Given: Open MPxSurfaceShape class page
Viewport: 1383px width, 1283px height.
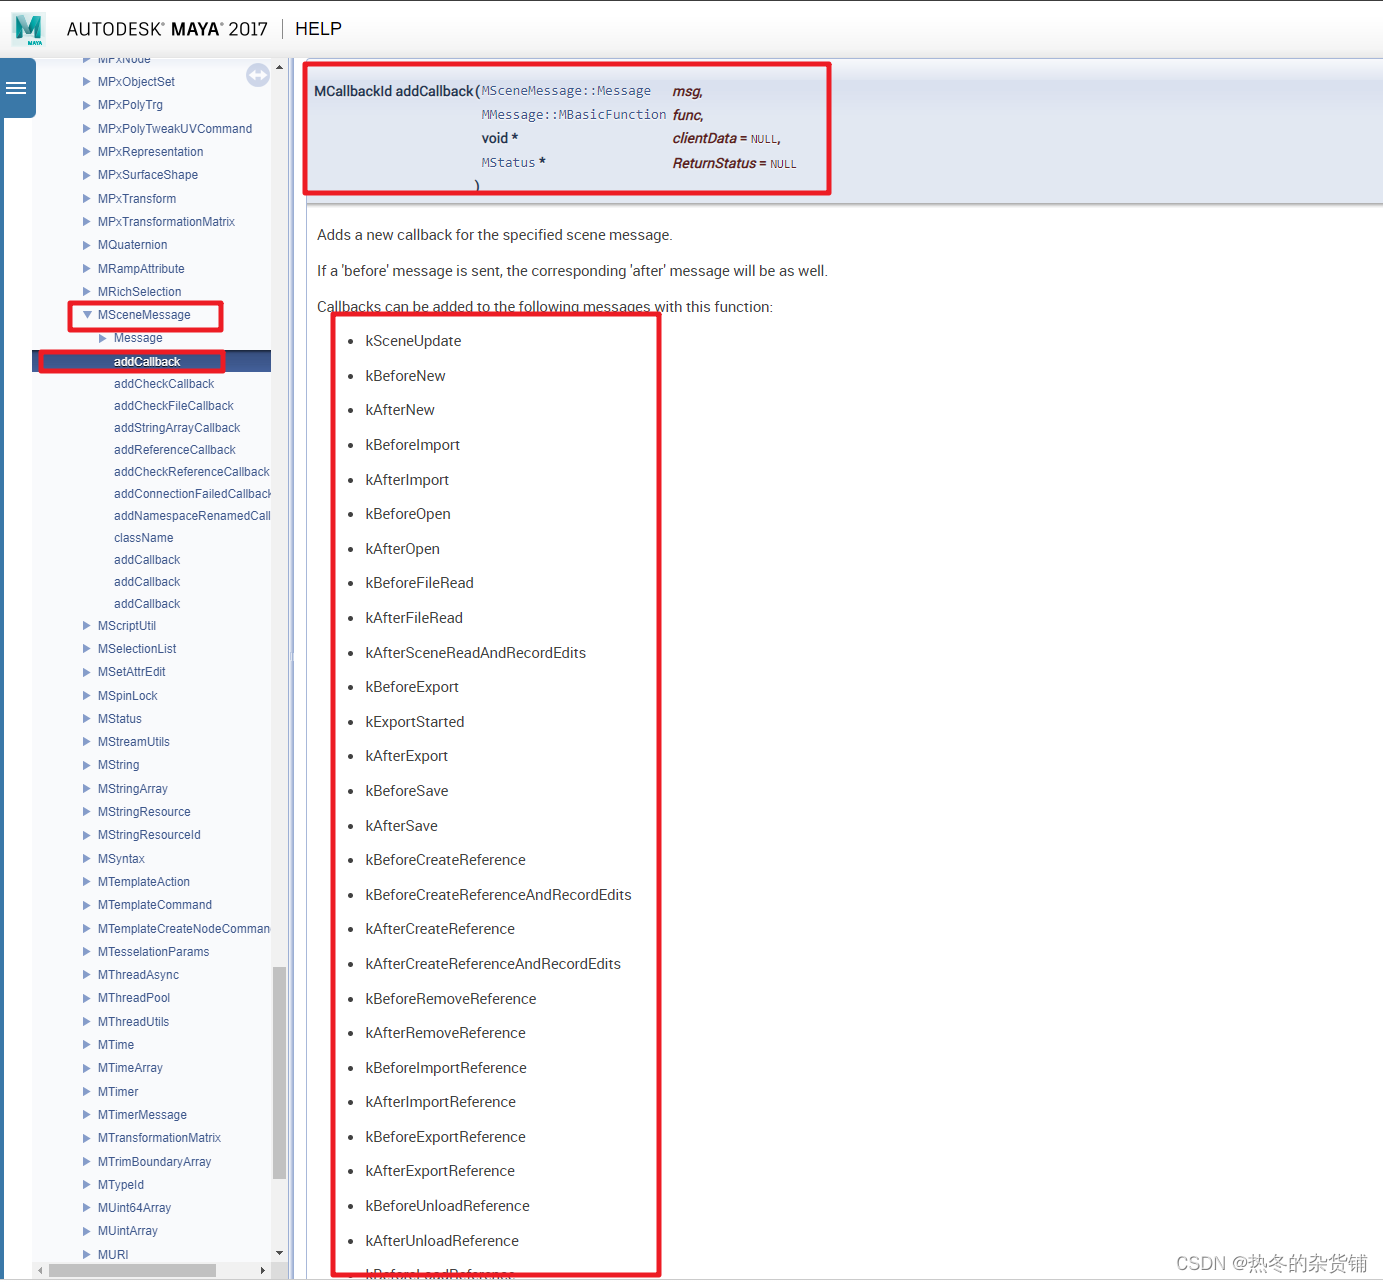Looking at the screenshot, I should tap(148, 175).
